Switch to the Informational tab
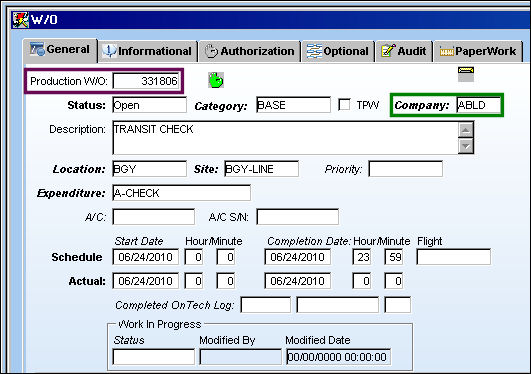The width and height of the screenshot is (531, 374). (x=147, y=51)
